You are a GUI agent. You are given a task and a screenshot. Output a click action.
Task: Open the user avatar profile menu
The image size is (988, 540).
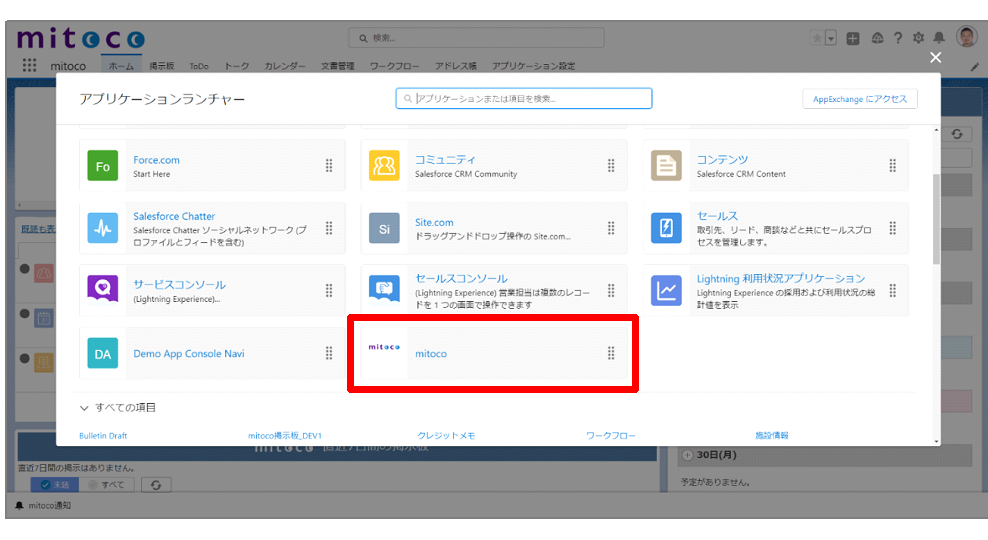click(967, 37)
